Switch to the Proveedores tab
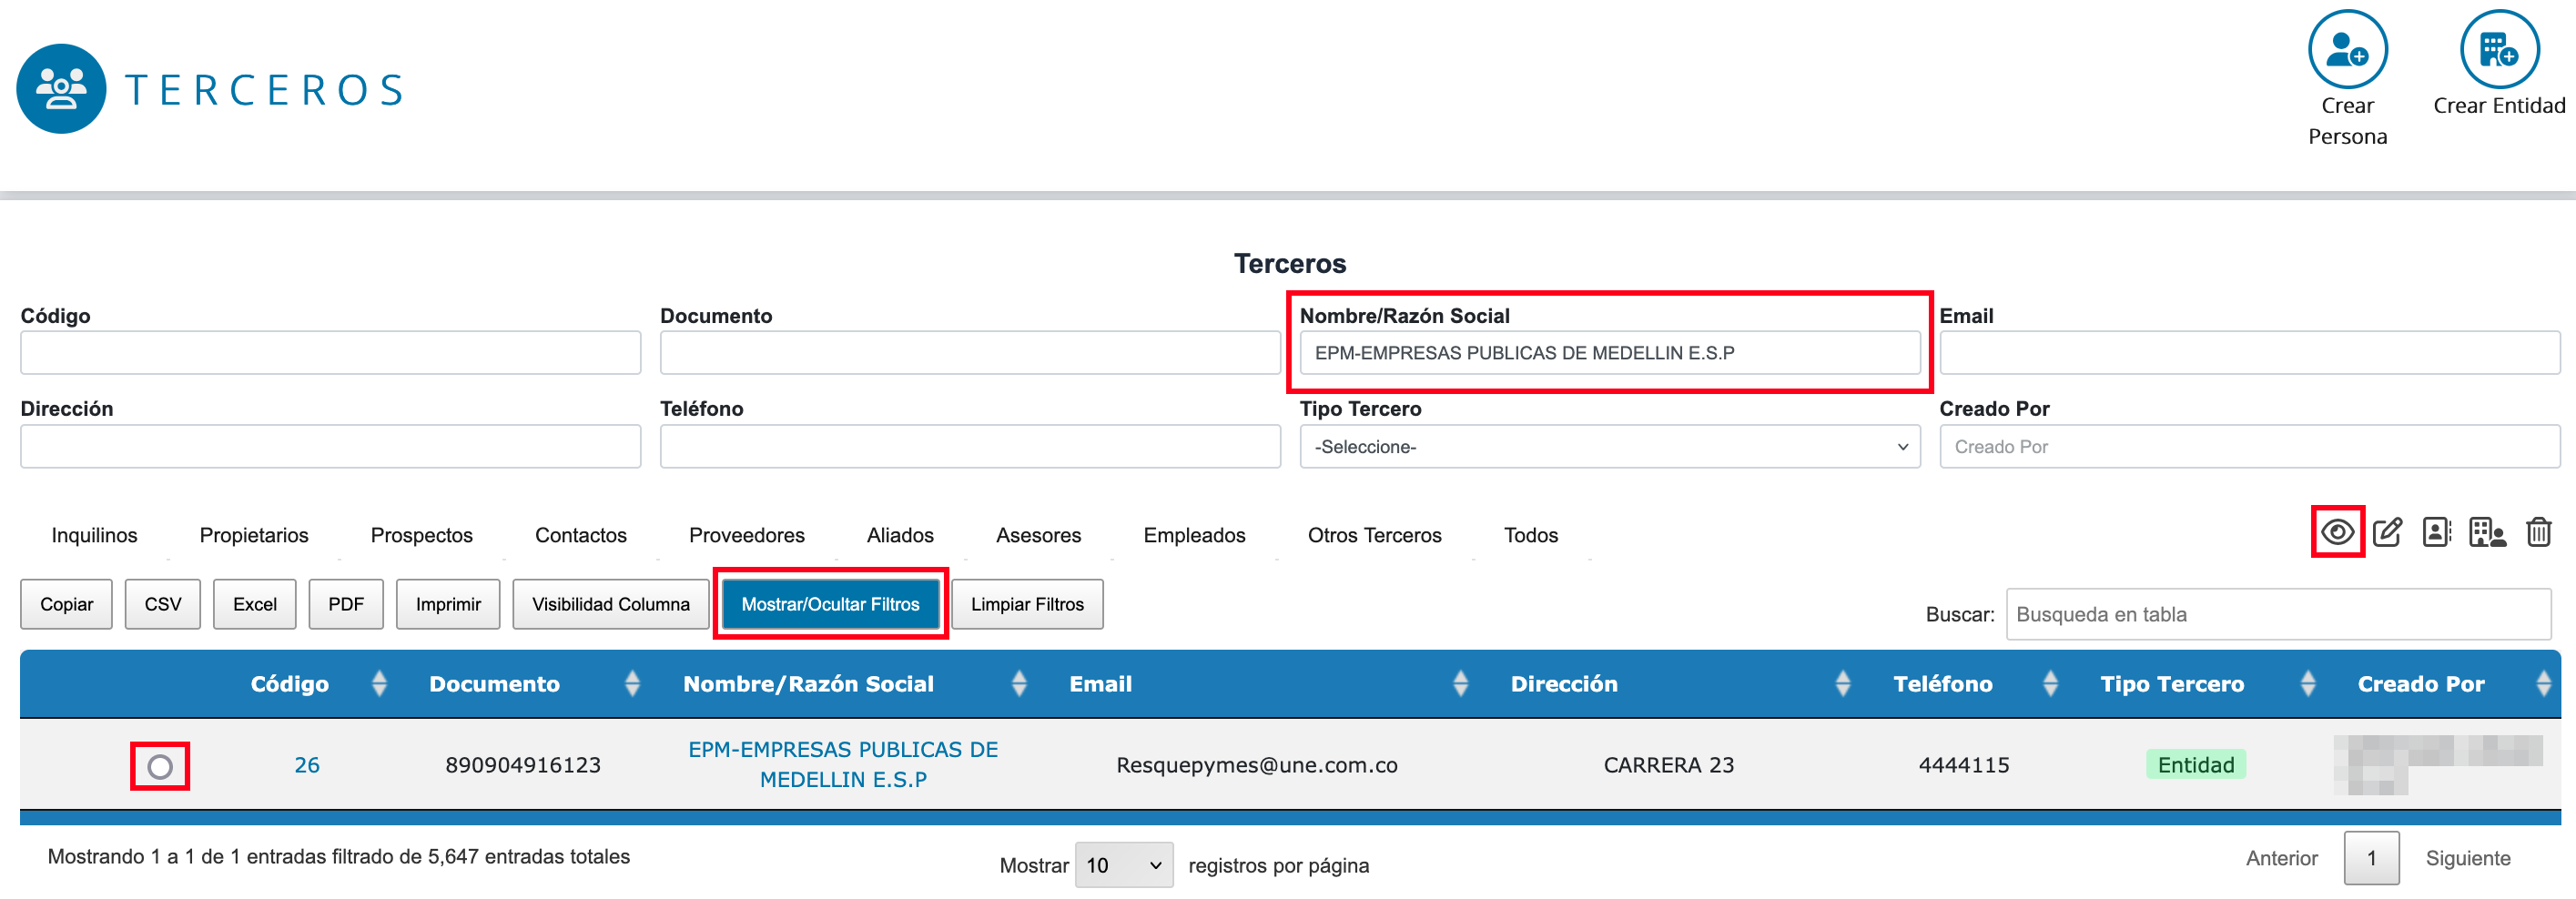Image resolution: width=2576 pixels, height=899 pixels. [746, 535]
